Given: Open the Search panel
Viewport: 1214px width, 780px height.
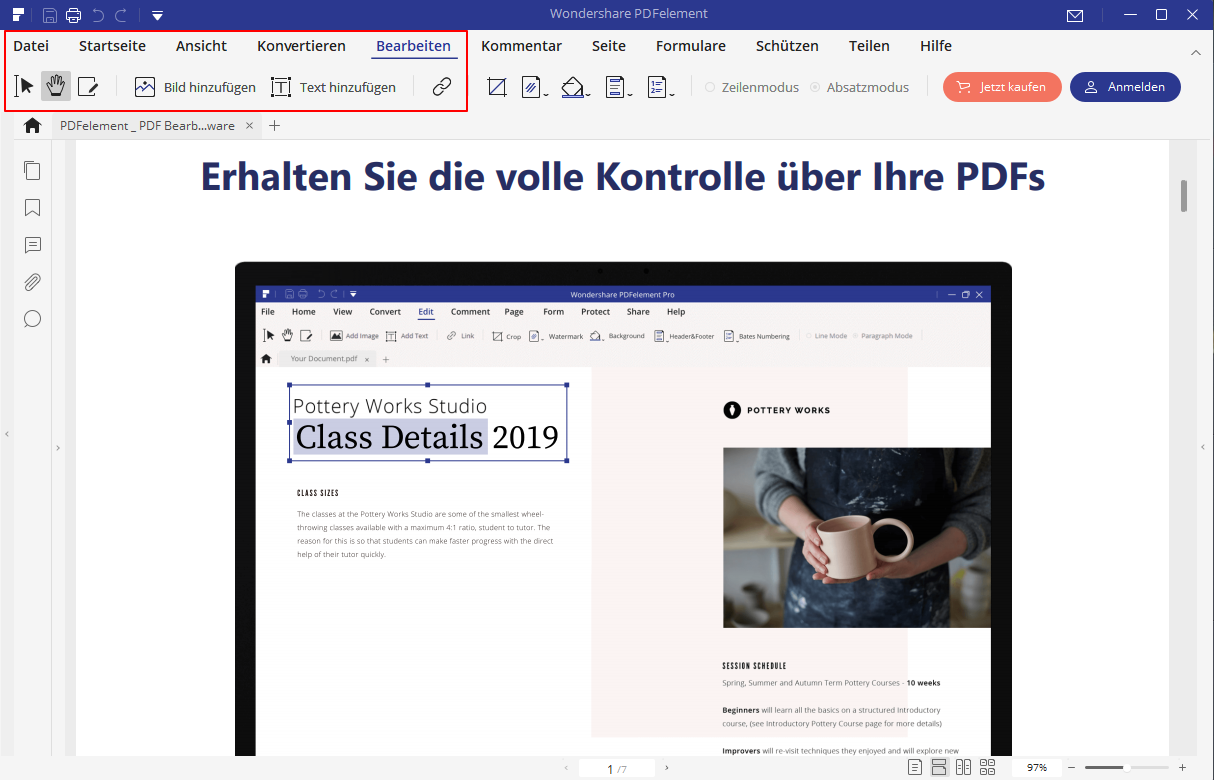Looking at the screenshot, I should point(32,319).
